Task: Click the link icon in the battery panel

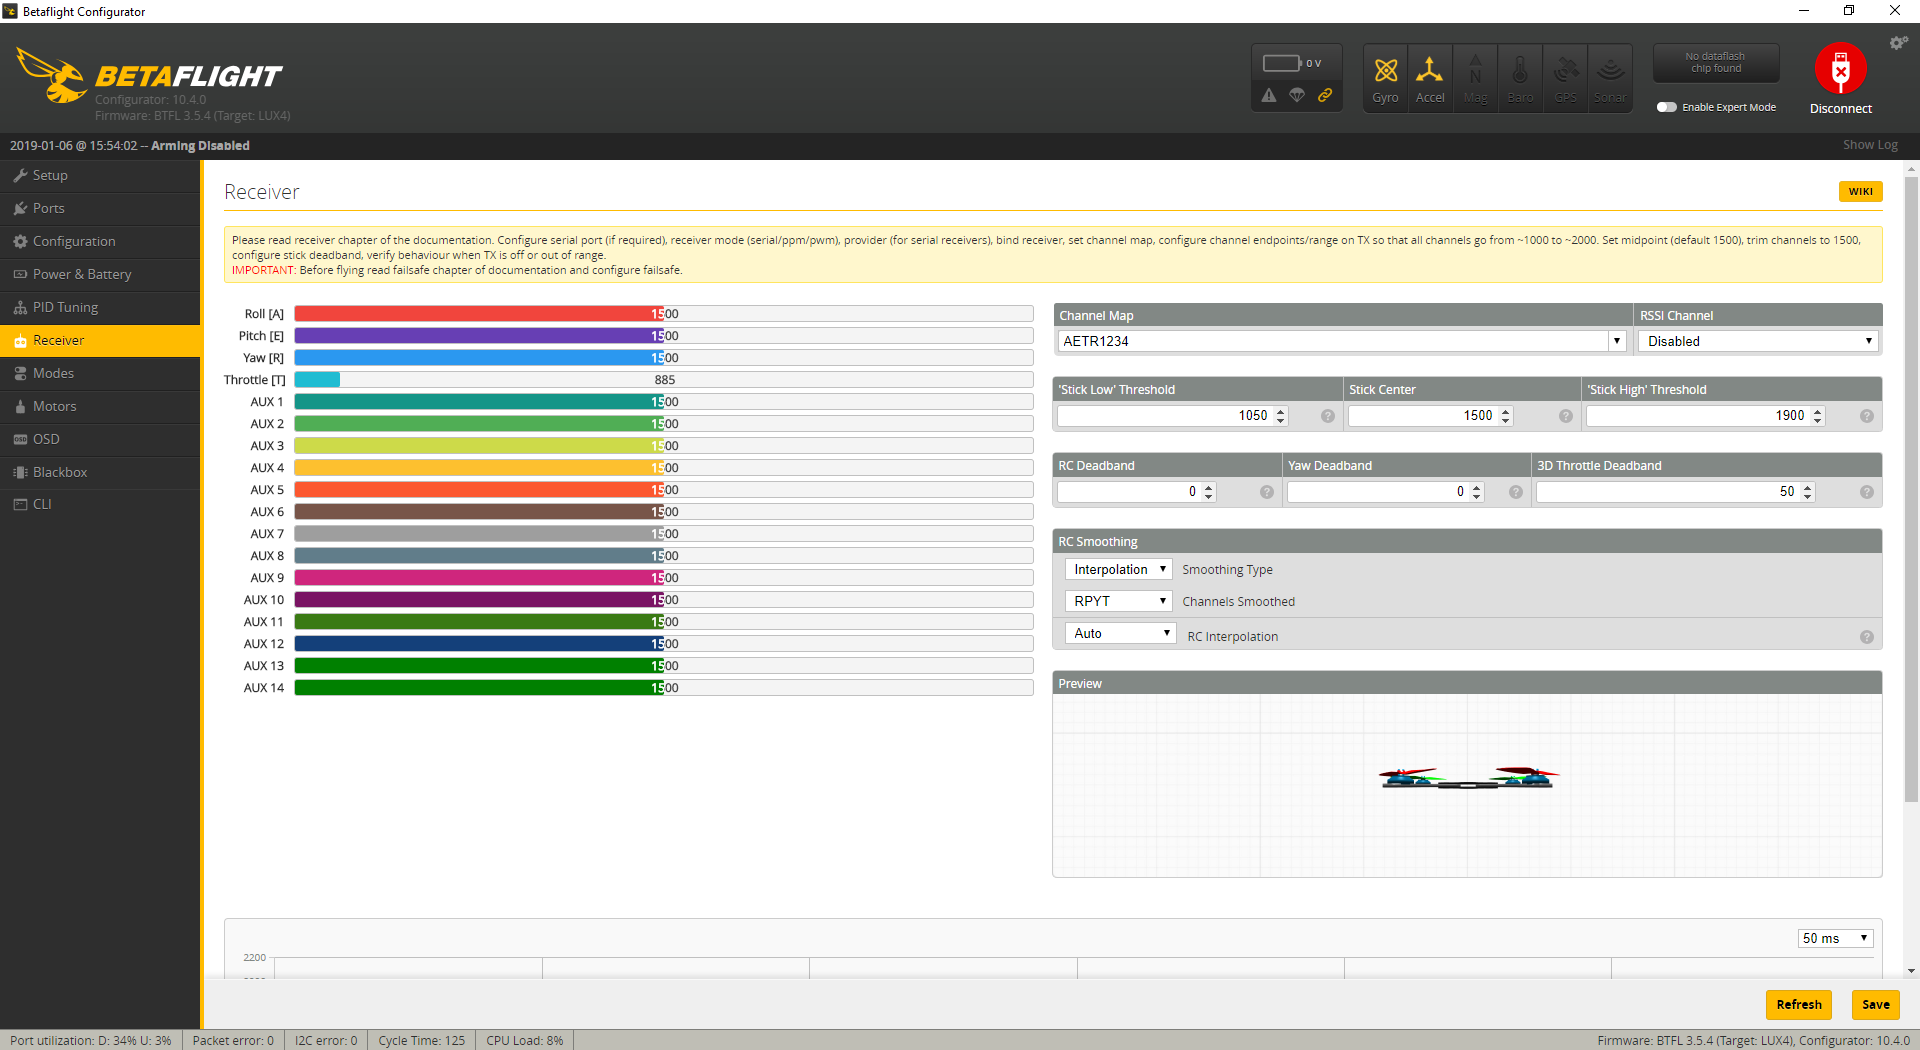Action: [1325, 95]
